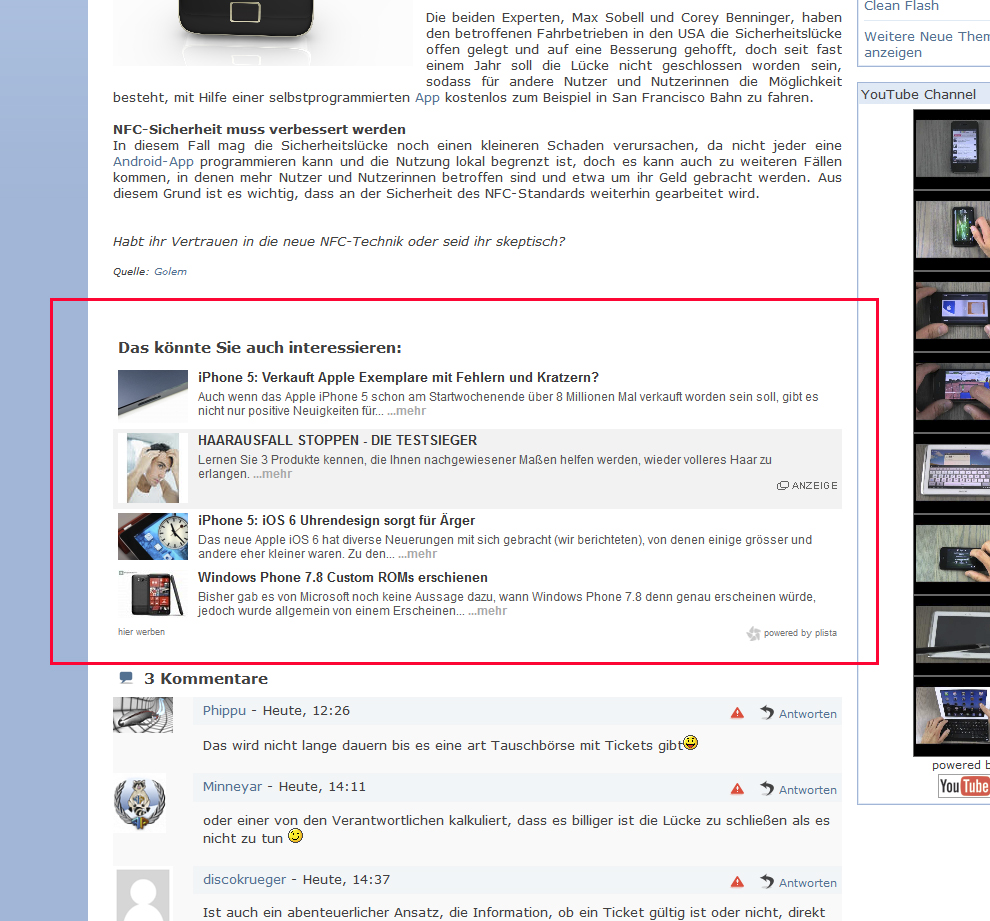
Task: Click the reply arrow icon on Phippu's comment
Action: click(766, 712)
